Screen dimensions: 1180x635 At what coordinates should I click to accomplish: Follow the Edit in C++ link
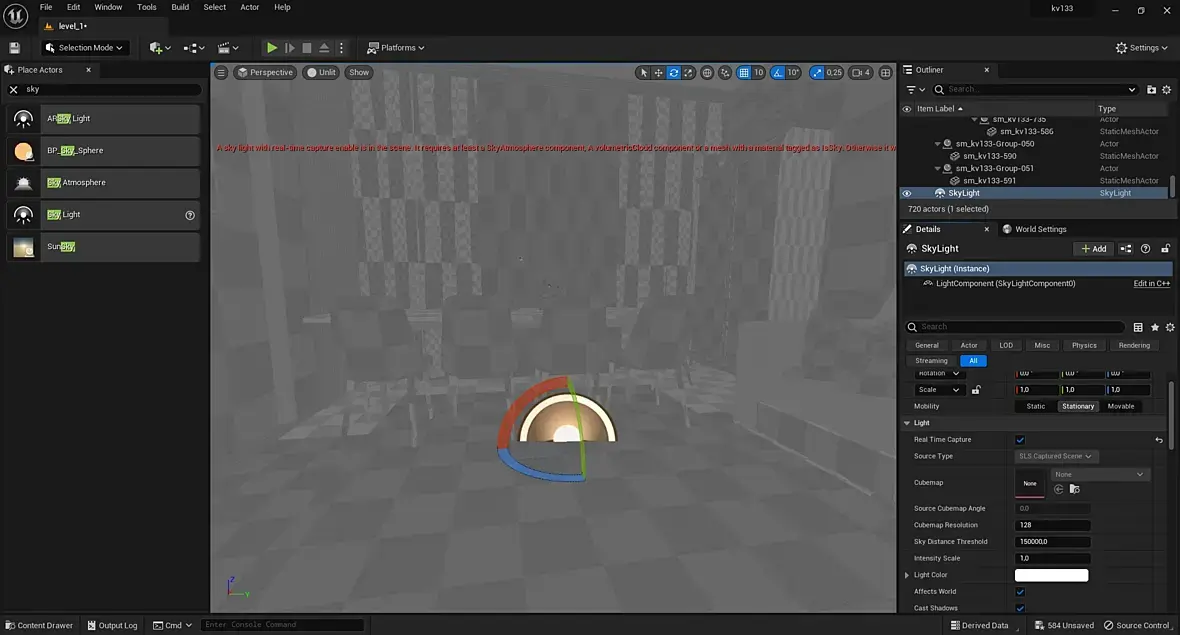click(1151, 284)
